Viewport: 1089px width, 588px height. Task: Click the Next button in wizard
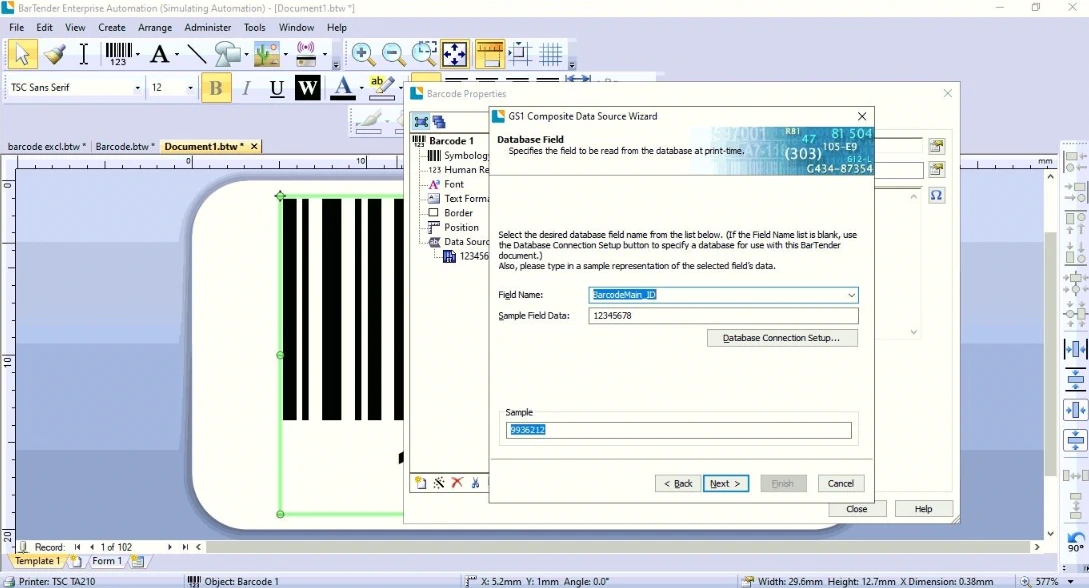coord(726,483)
